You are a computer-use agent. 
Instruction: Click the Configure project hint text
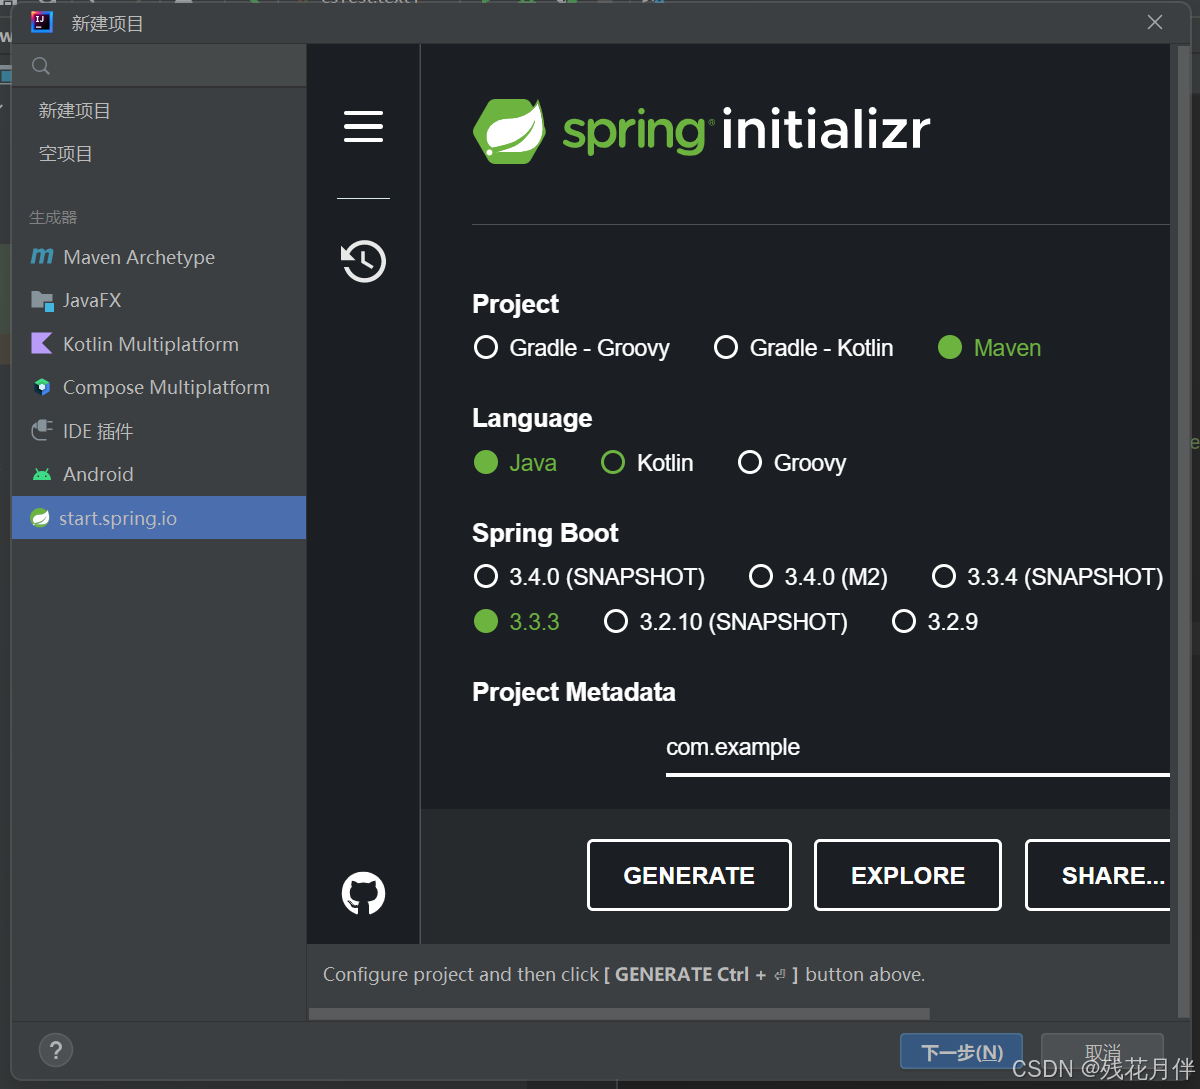click(624, 974)
